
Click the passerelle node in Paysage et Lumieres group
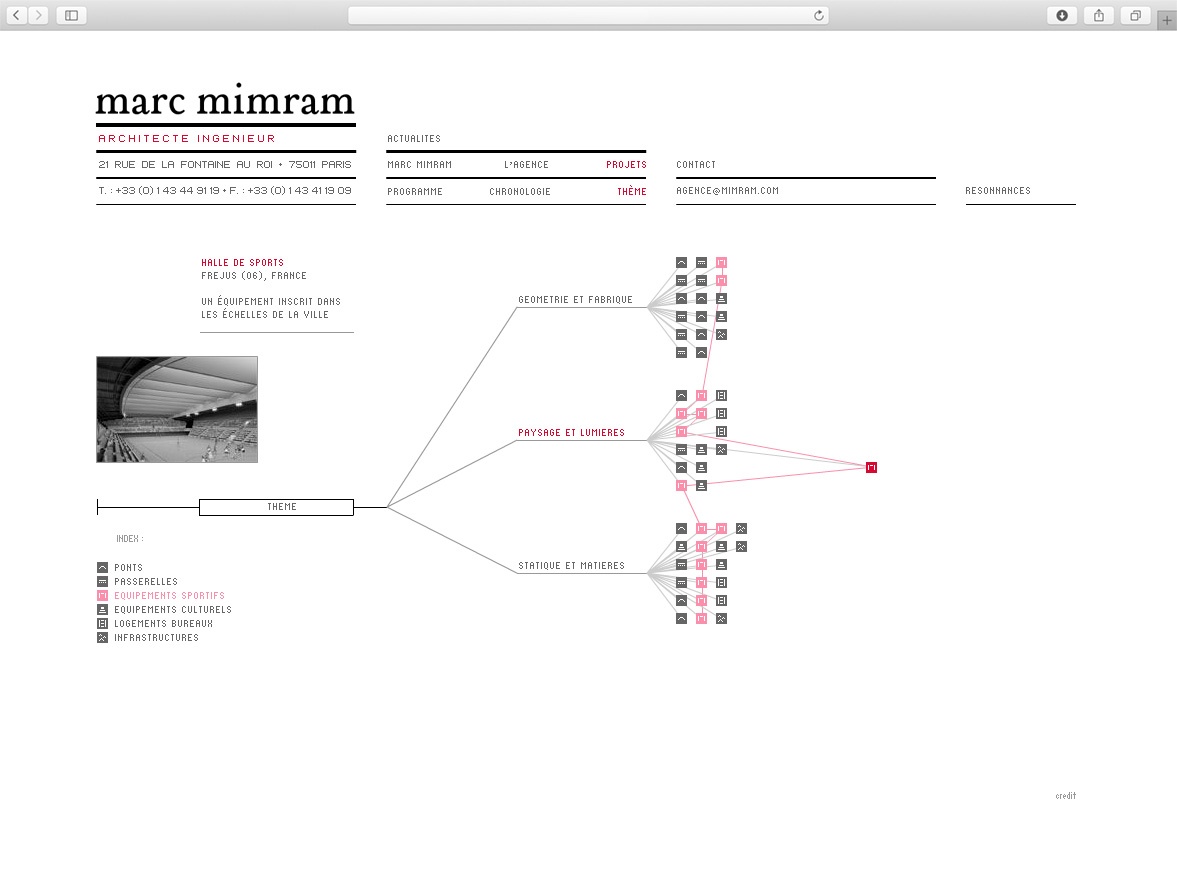pos(681,450)
